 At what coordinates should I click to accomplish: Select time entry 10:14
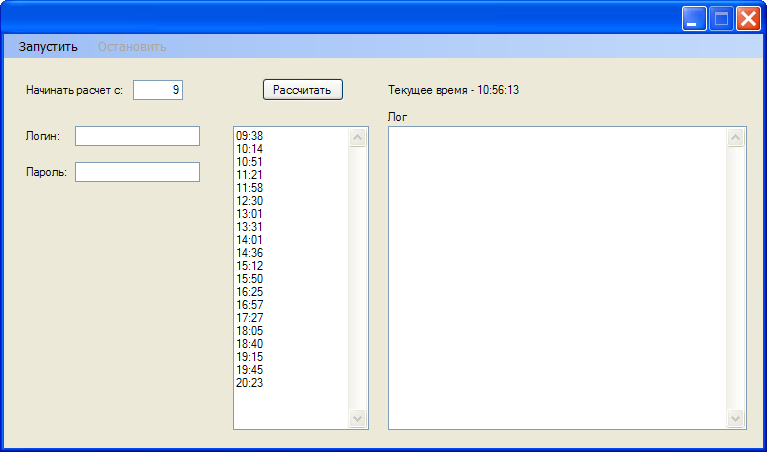[x=249, y=149]
